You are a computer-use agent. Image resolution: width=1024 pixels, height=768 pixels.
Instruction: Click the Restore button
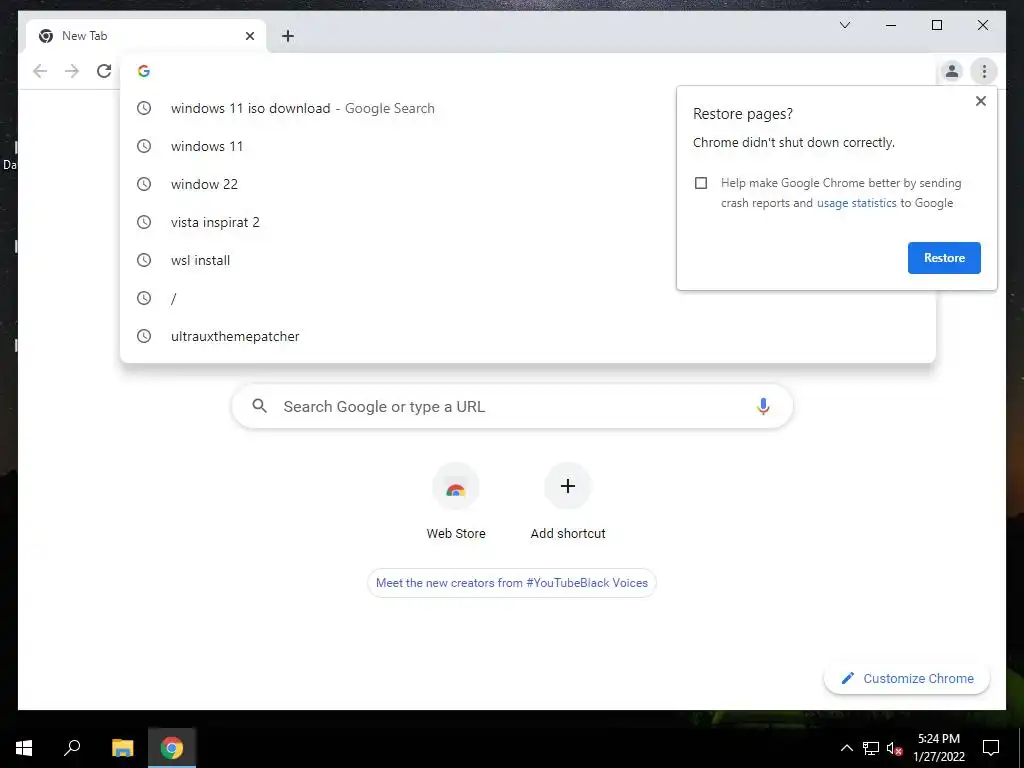coord(944,258)
